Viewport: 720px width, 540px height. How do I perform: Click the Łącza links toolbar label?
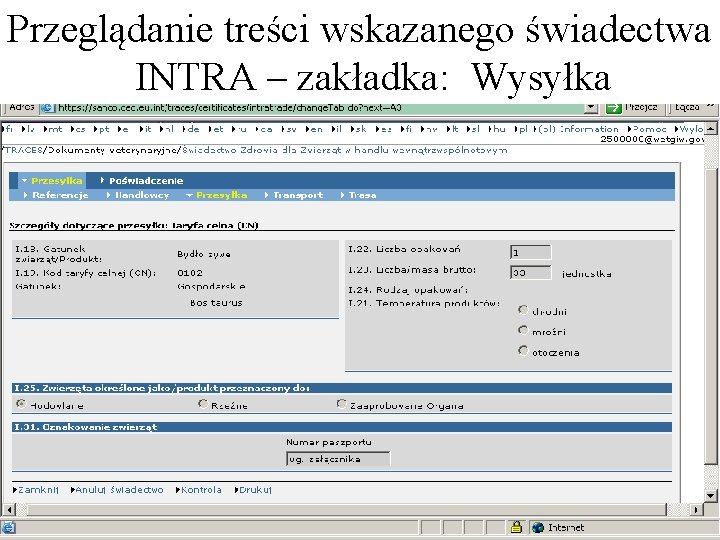coord(687,107)
